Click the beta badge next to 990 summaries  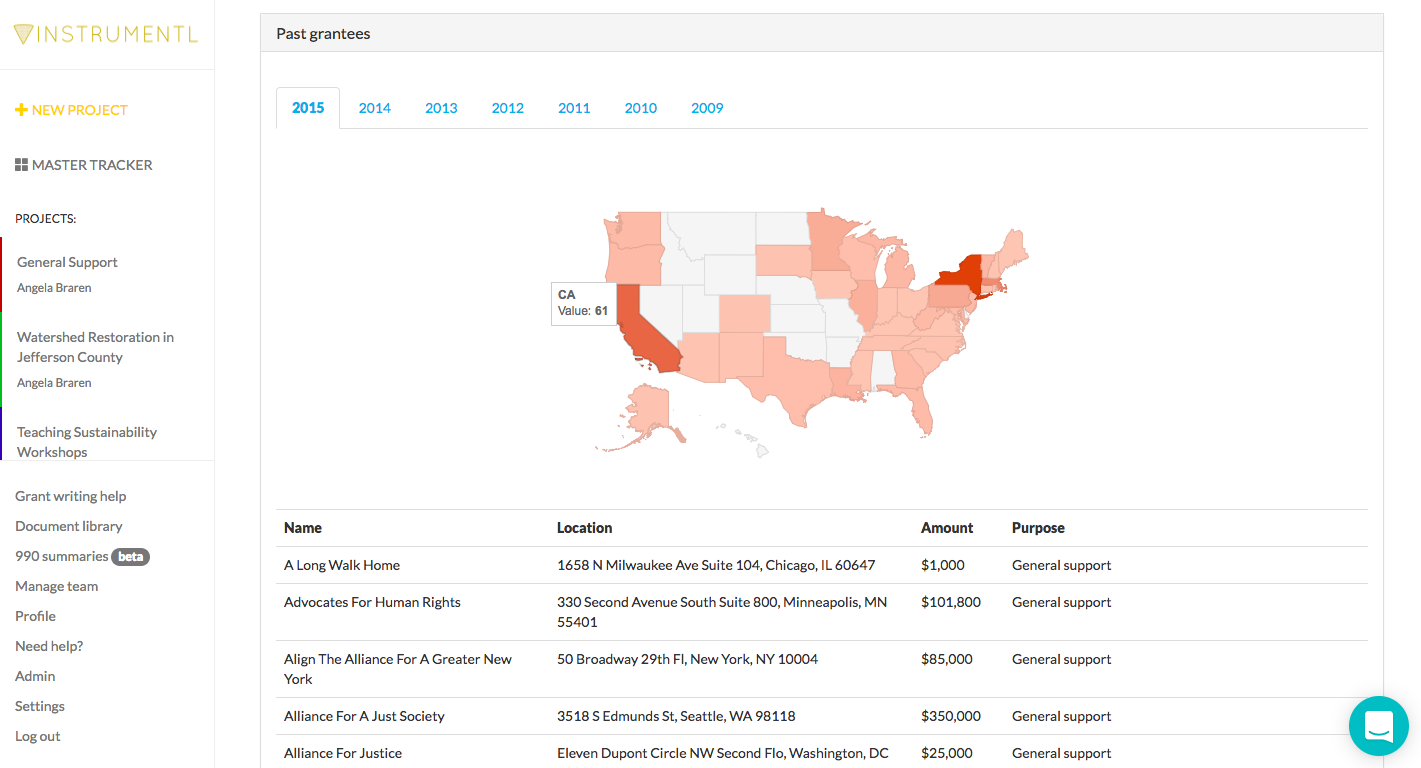coord(130,557)
